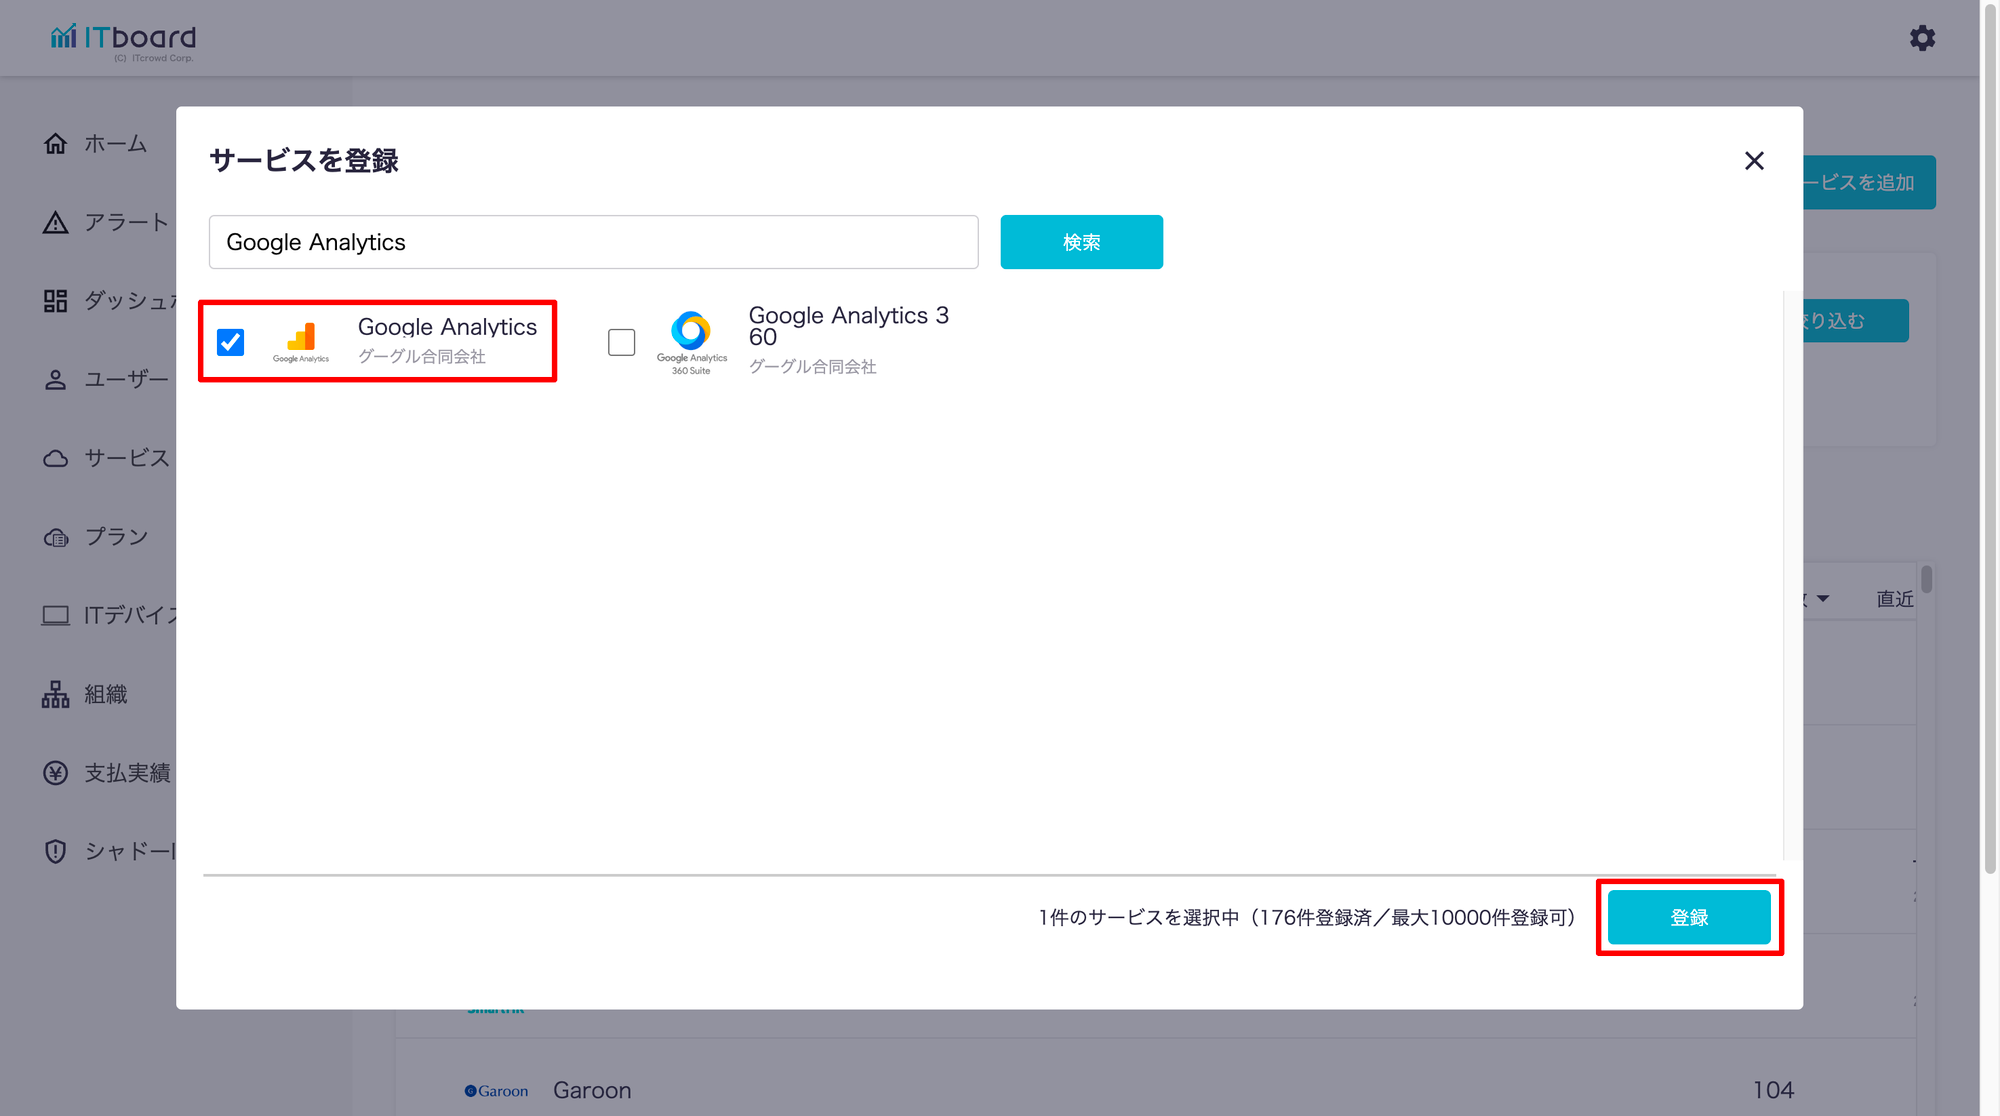The width and height of the screenshot is (2000, 1116).
Task: Uncheck the Google Analytics checkbox
Action: 231,342
